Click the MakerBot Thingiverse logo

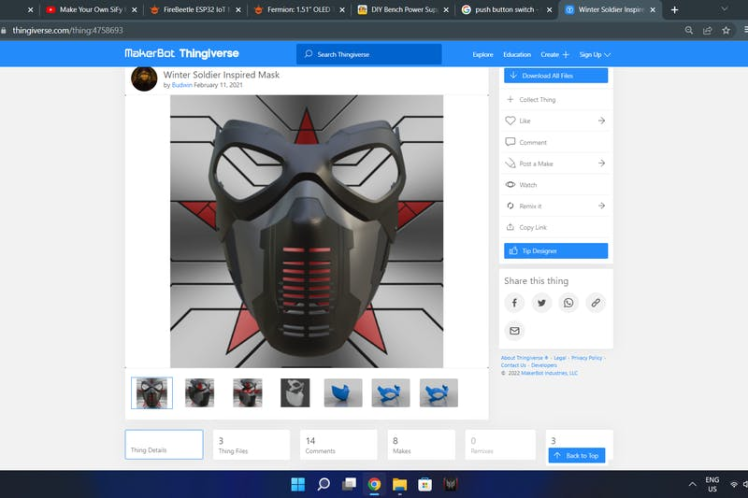click(182, 53)
